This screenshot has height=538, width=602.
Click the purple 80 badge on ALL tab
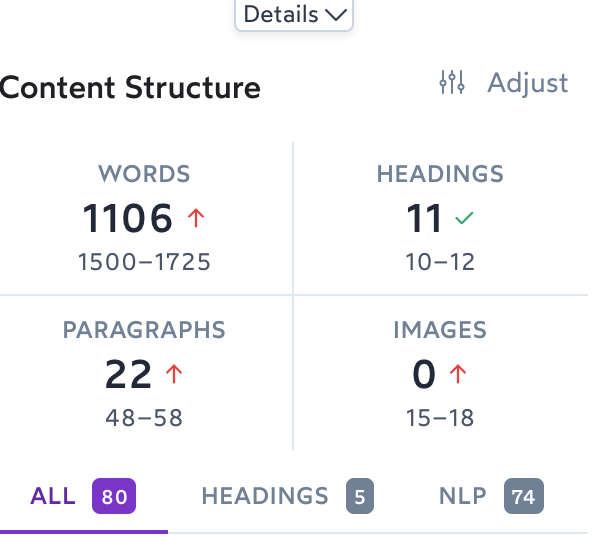[114, 496]
